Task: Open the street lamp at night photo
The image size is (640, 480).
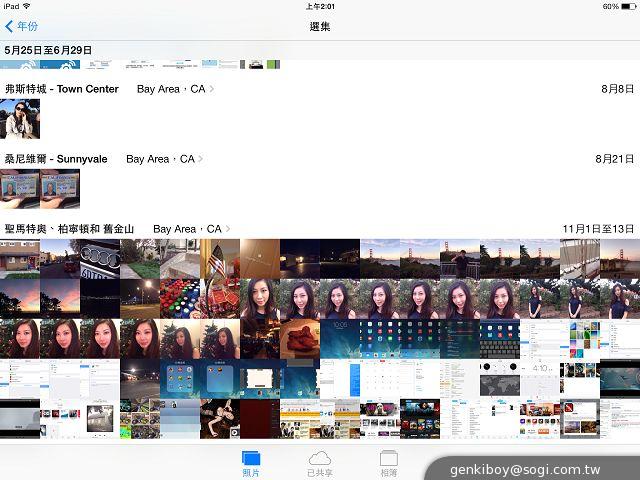Action: point(140,299)
